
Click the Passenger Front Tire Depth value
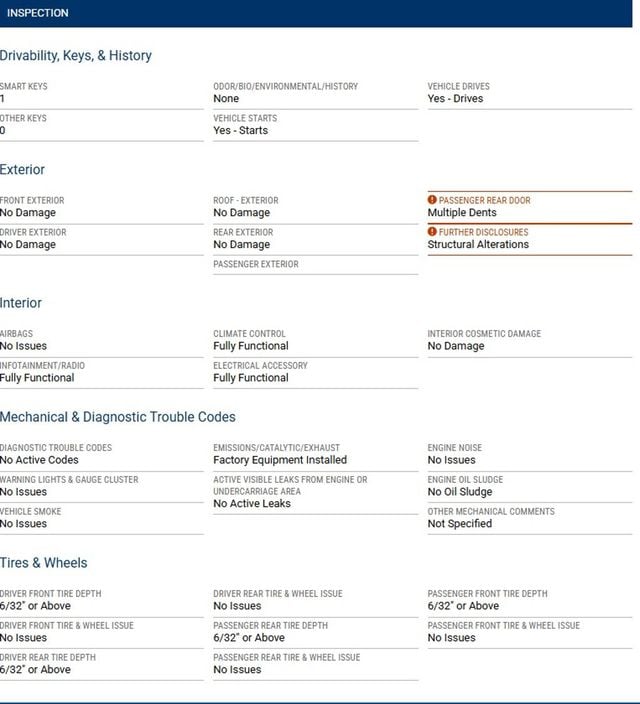click(463, 606)
